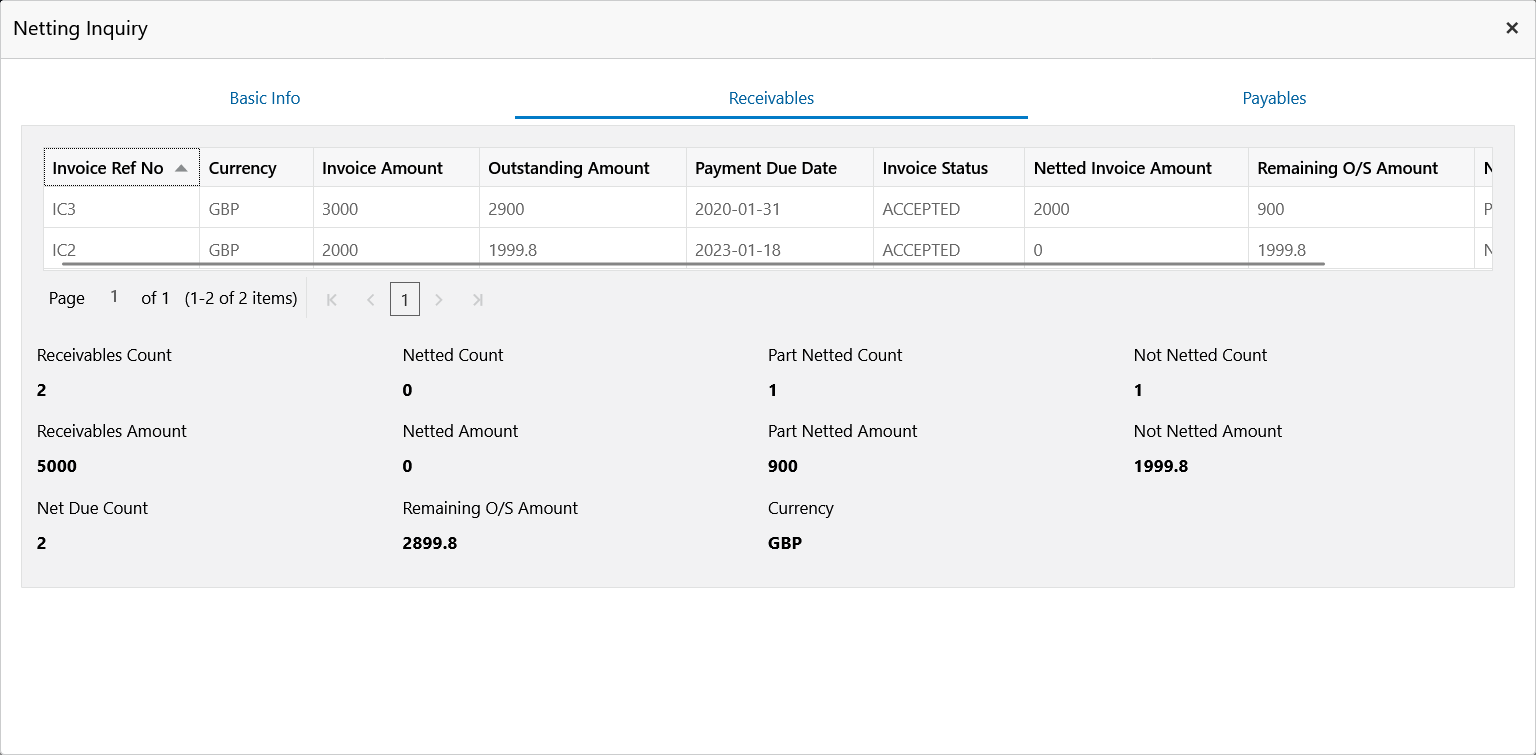Select the IC2 invoice reference cell
The width and height of the screenshot is (1536, 755).
pyautogui.click(x=122, y=249)
